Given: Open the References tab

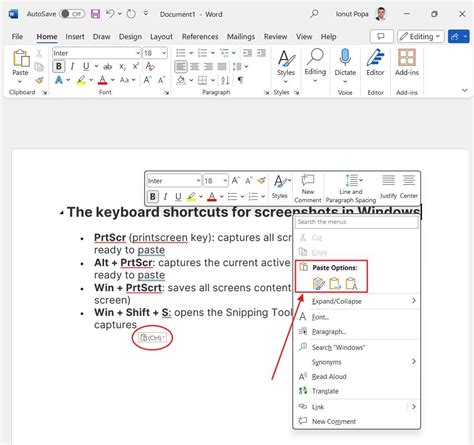Looking at the screenshot, I should (x=200, y=37).
